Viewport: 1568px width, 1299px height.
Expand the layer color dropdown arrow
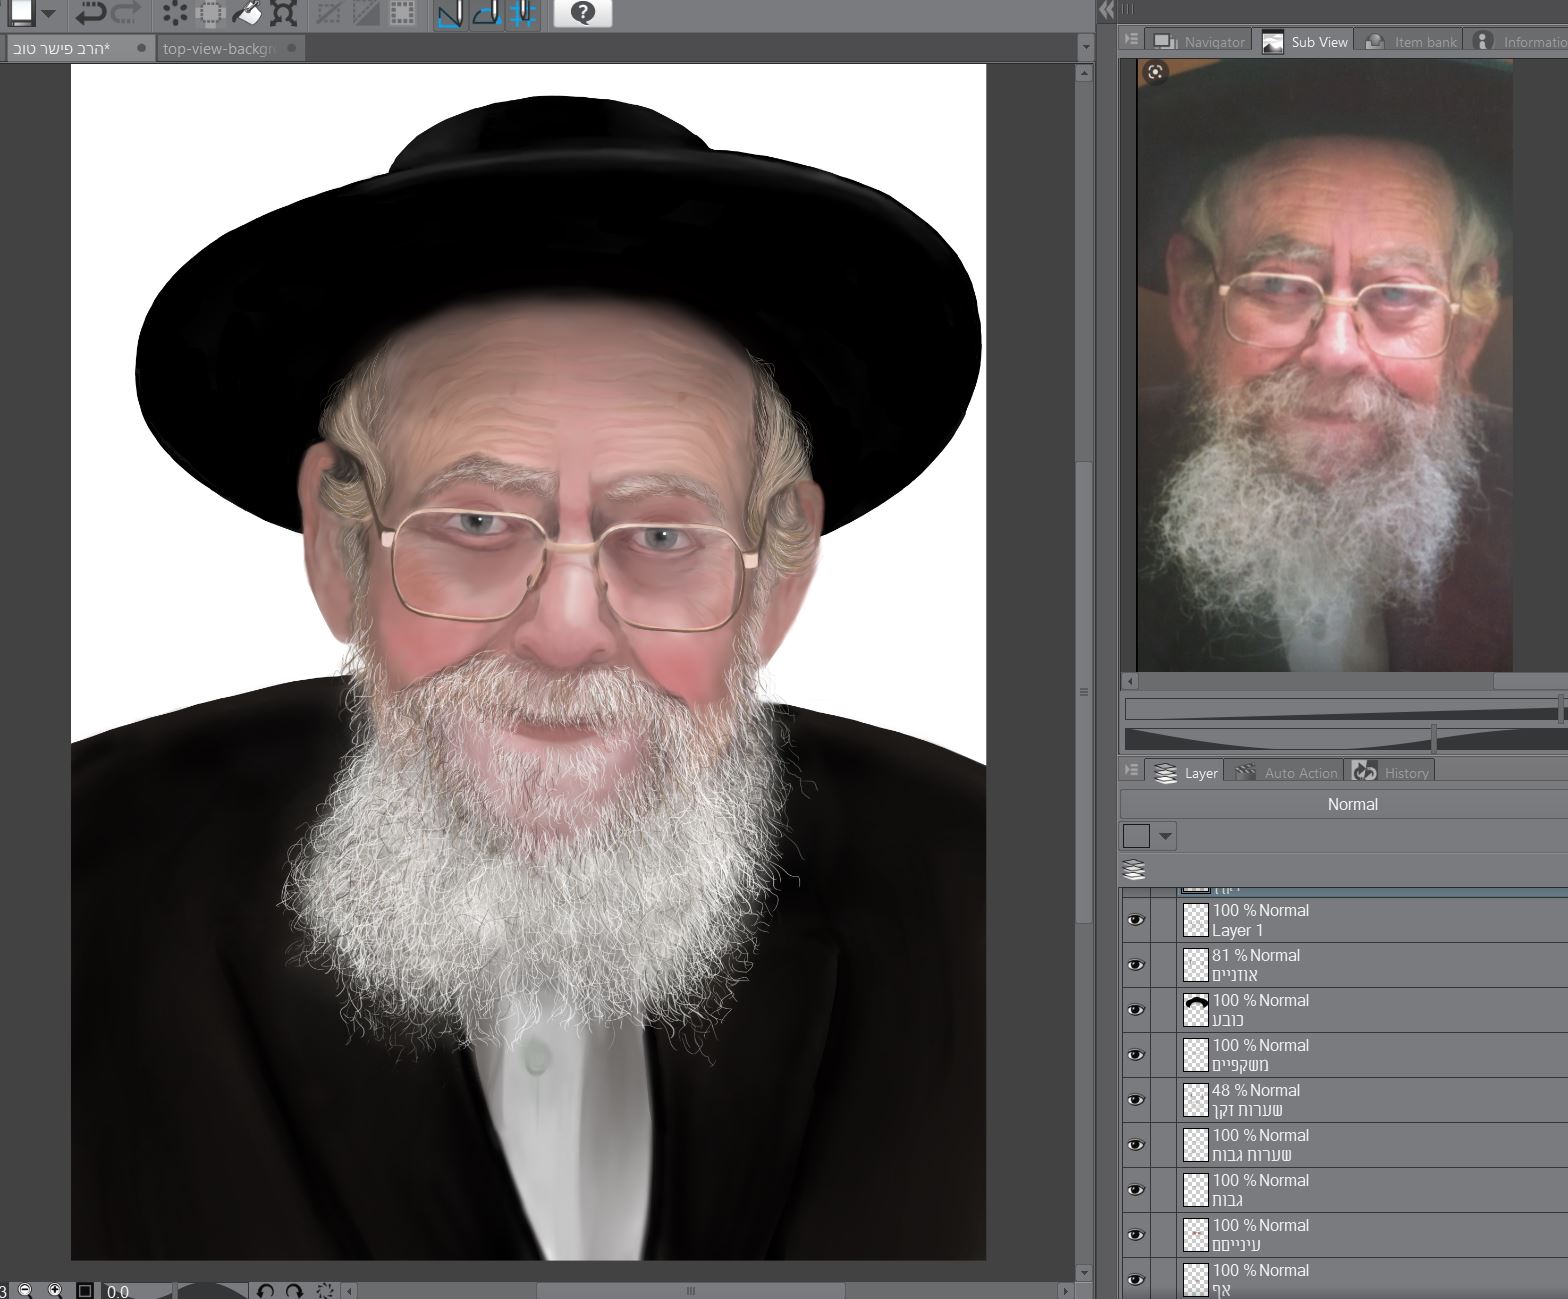pos(1165,836)
